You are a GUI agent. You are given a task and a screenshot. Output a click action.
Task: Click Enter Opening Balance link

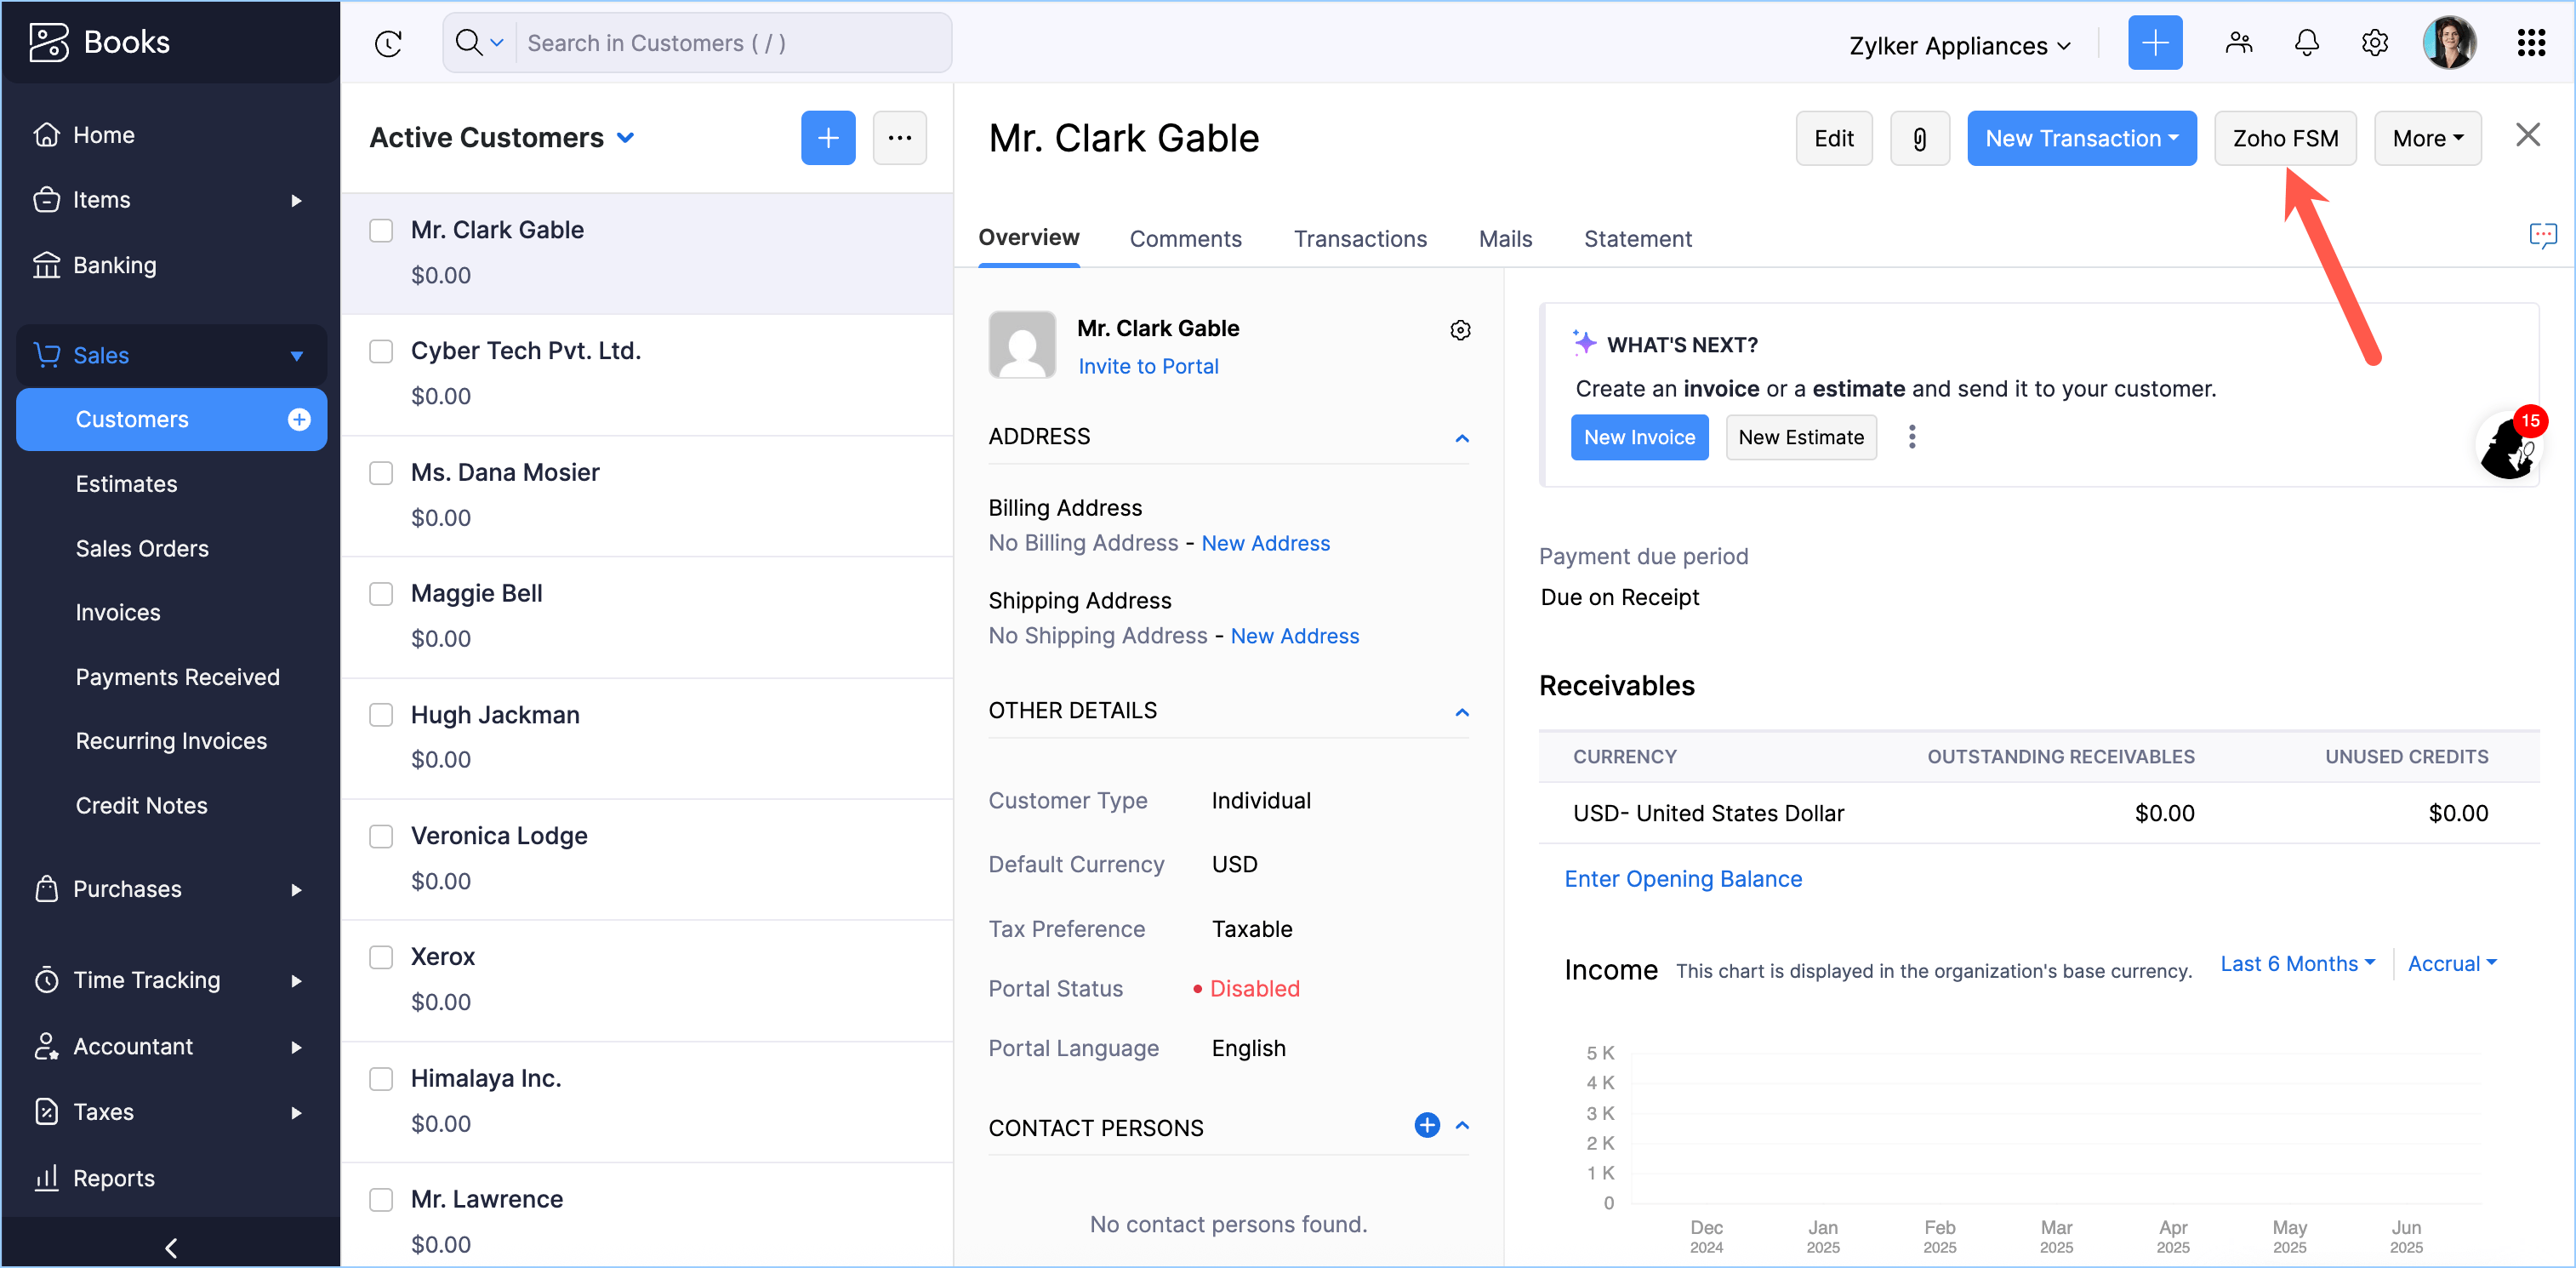[1682, 879]
